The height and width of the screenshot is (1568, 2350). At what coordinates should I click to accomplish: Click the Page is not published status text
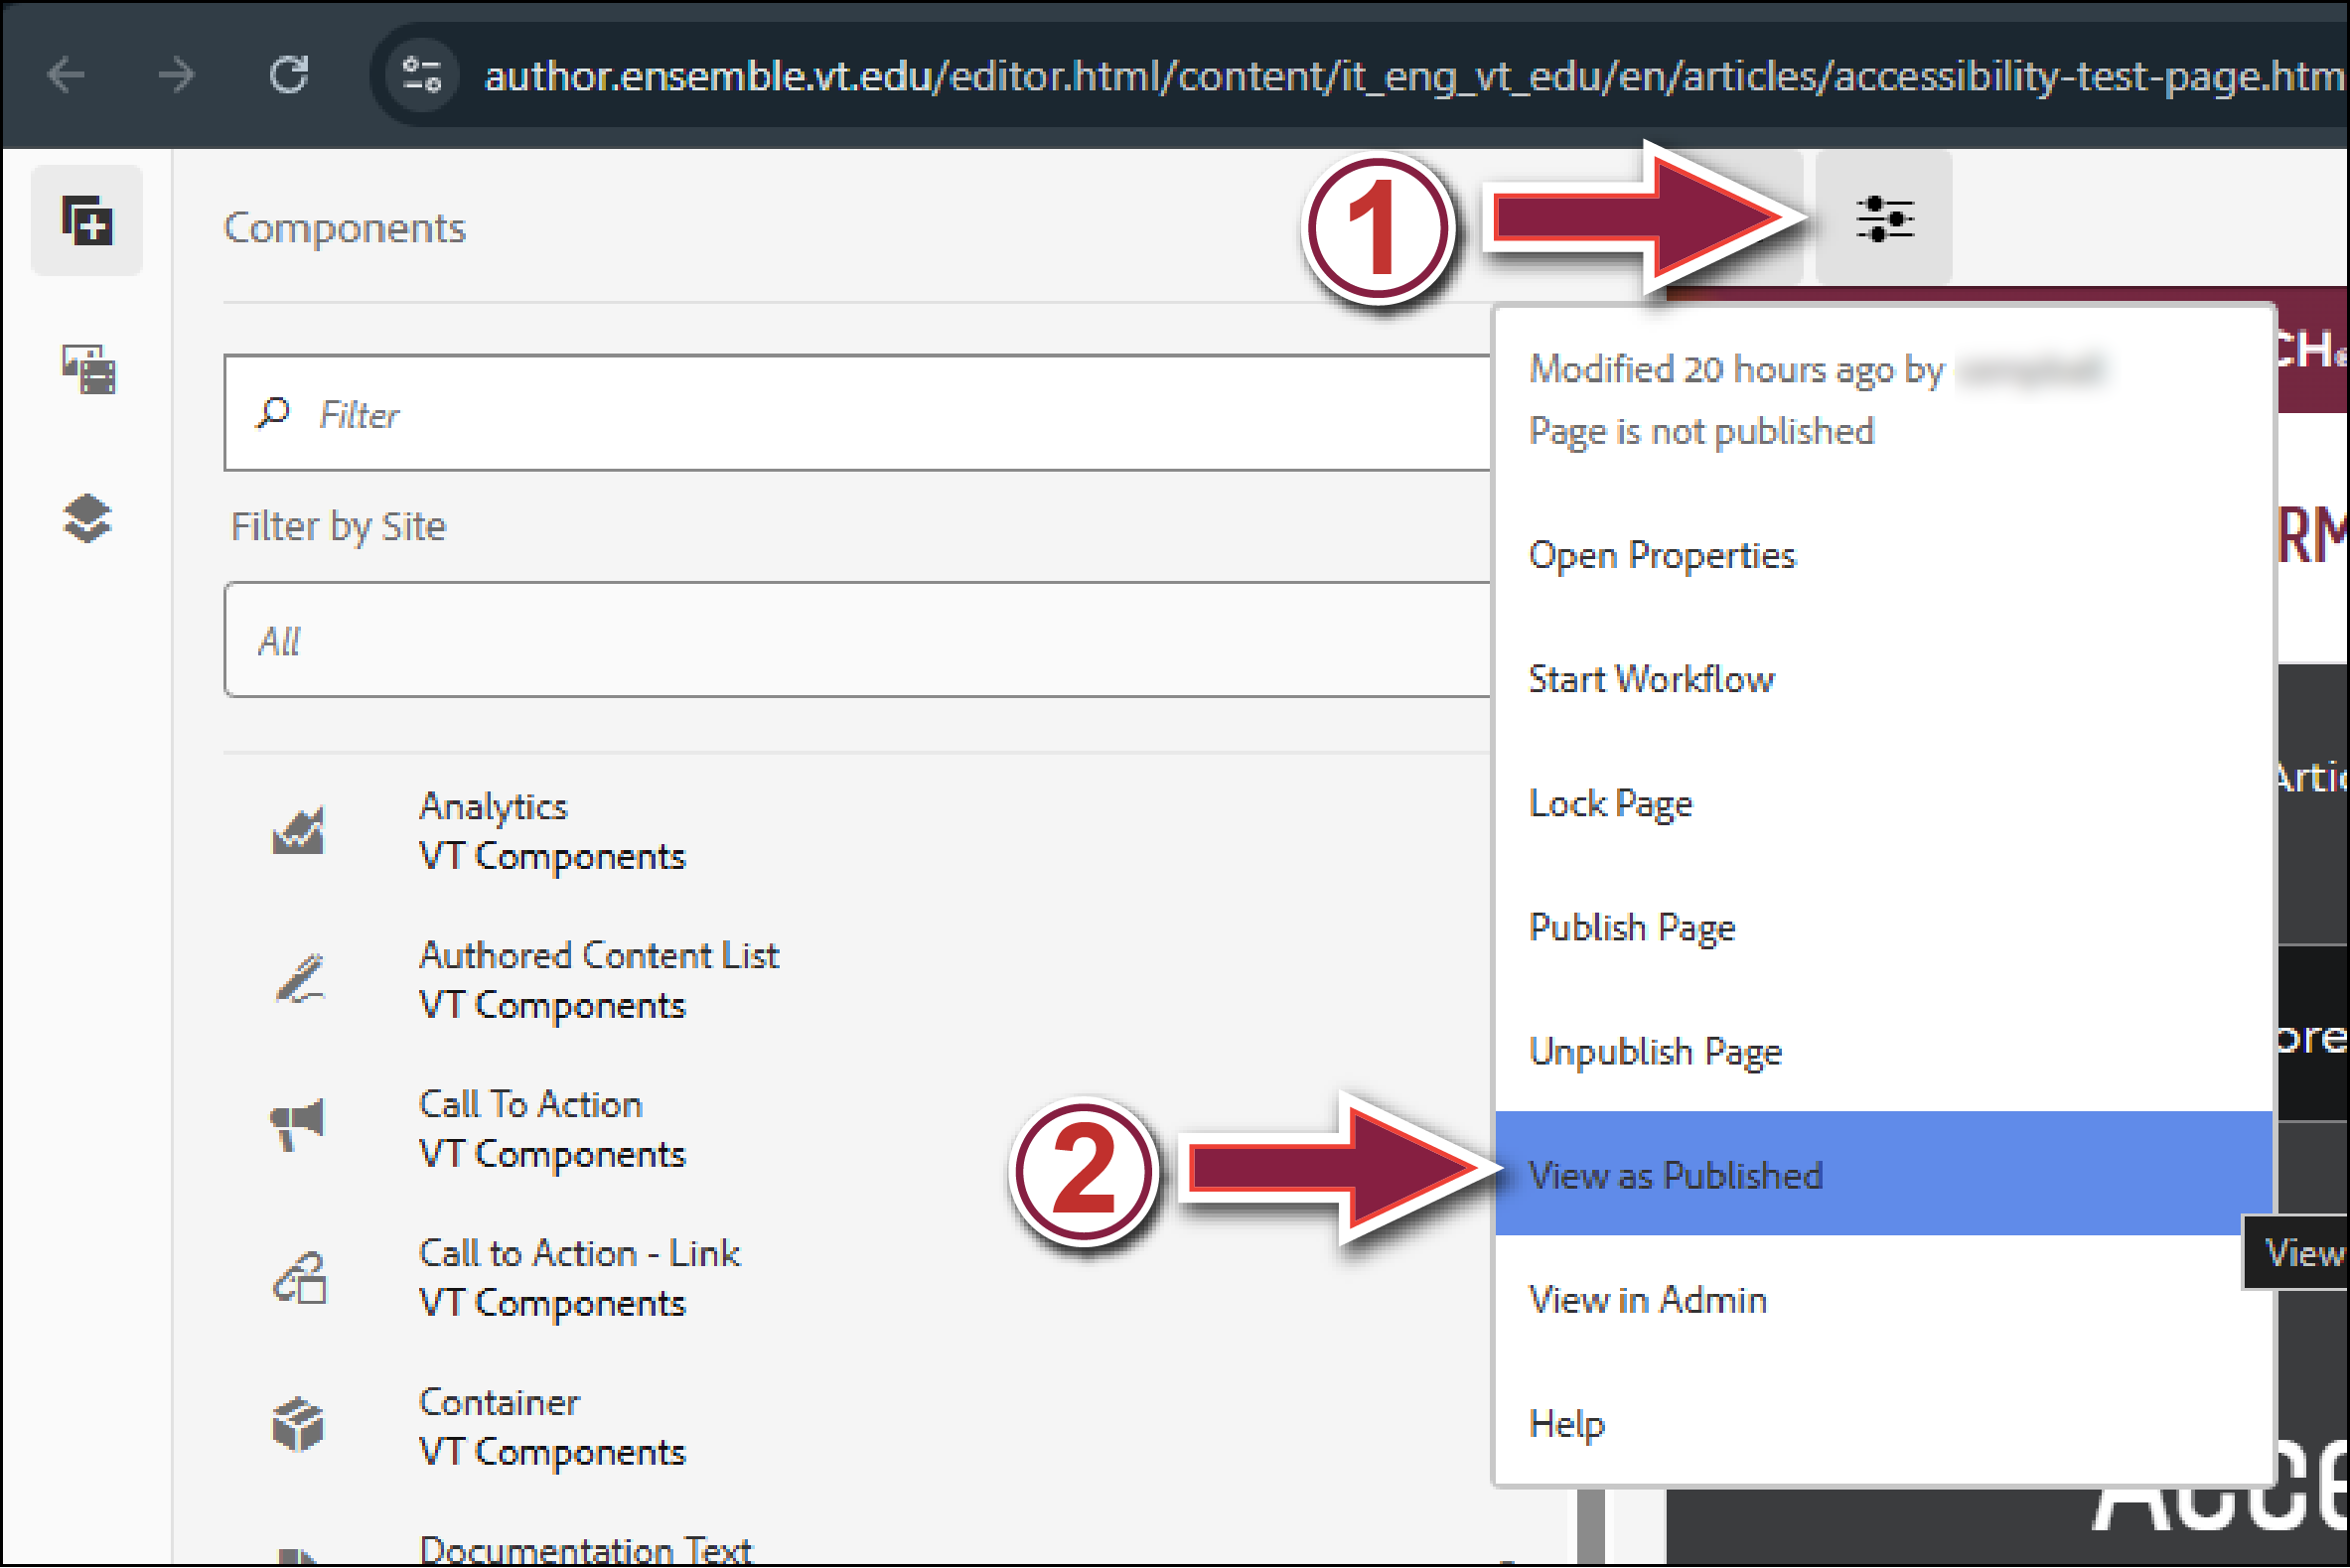coord(1701,432)
